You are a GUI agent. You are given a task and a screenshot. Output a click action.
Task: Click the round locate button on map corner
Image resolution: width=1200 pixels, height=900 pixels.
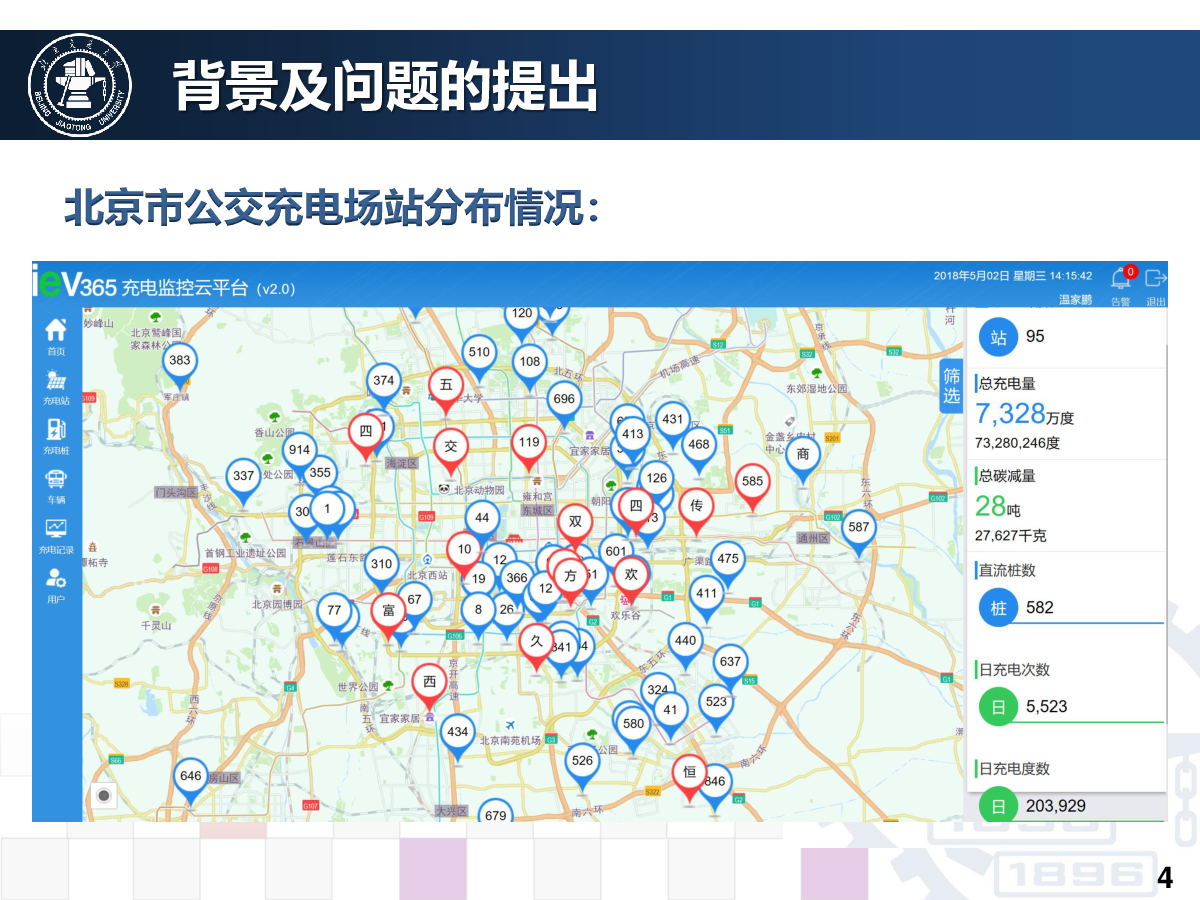point(103,796)
